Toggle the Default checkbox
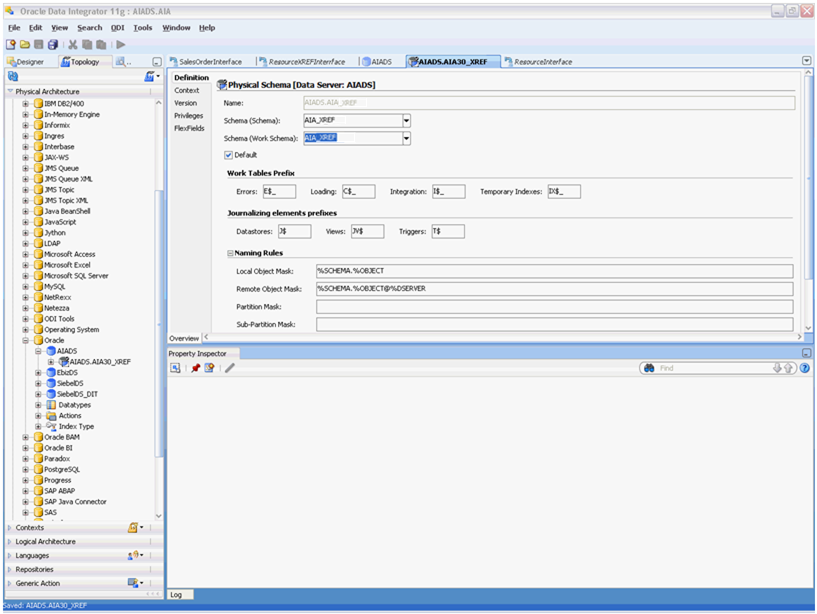The image size is (817, 614). (228, 155)
